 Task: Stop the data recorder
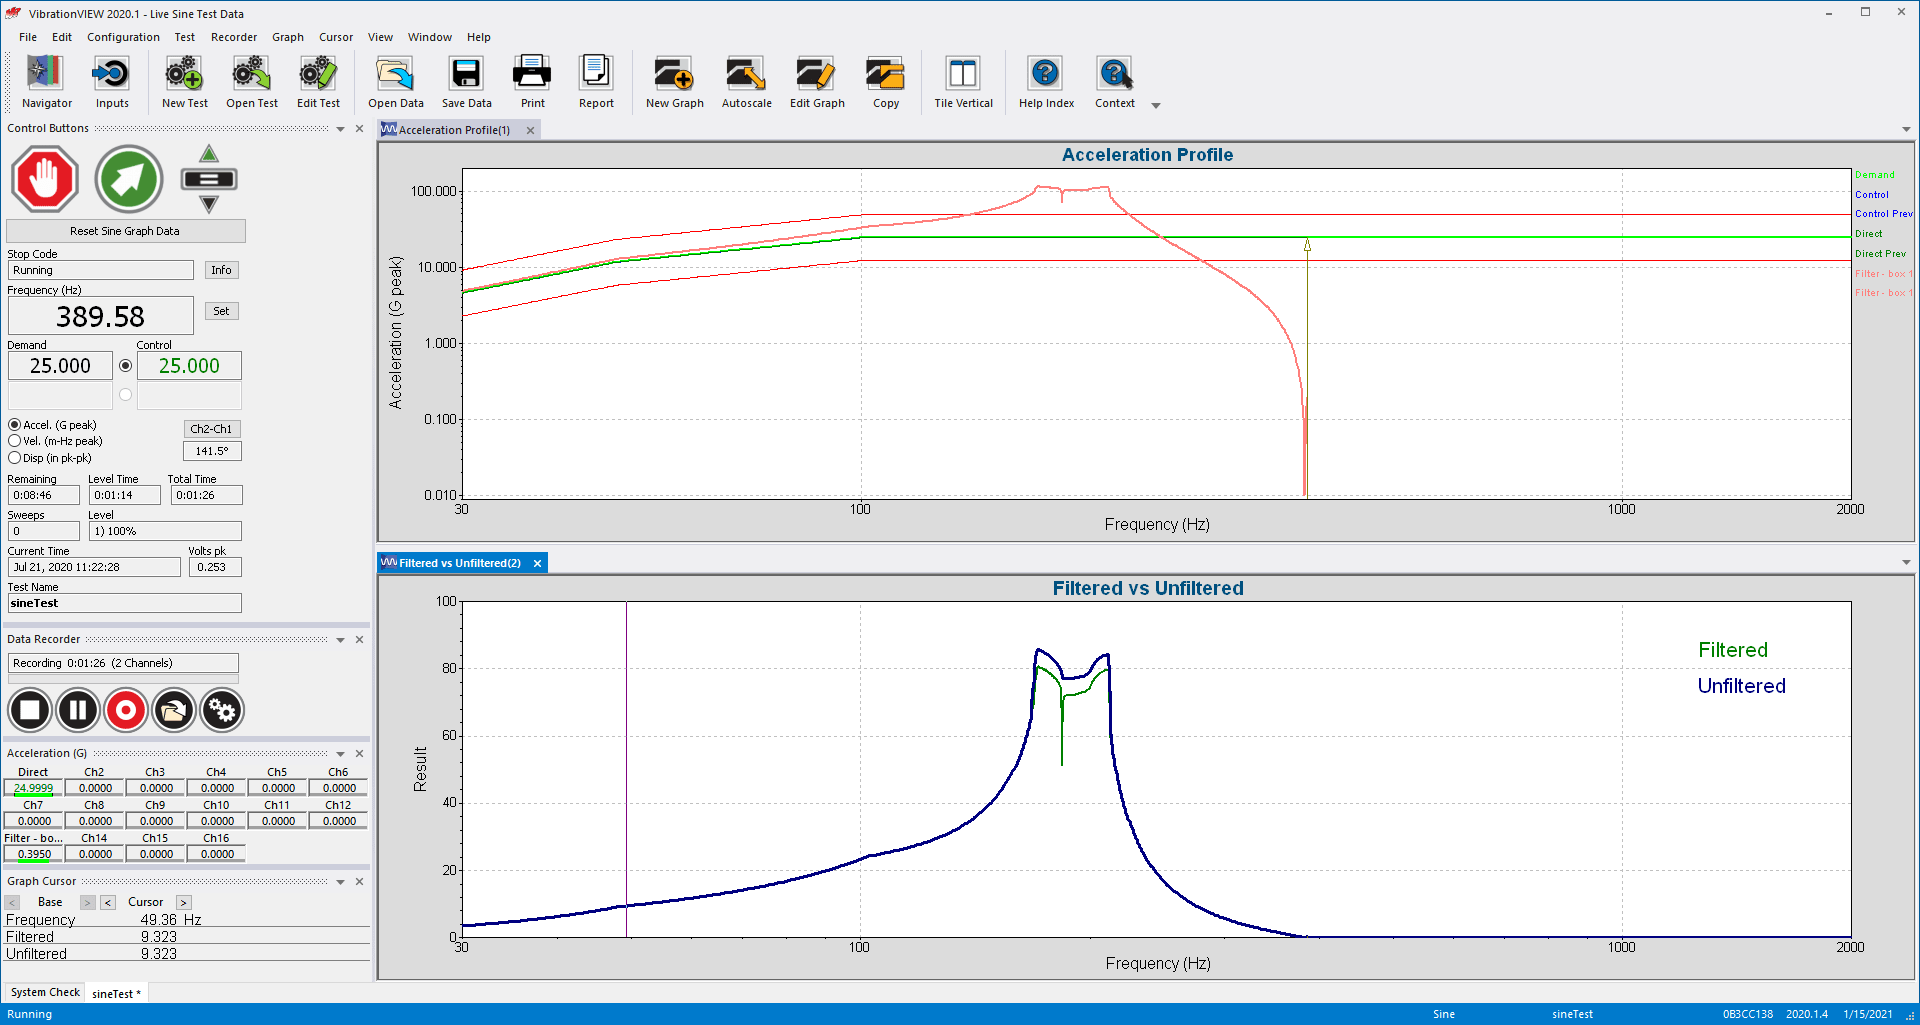coord(30,710)
